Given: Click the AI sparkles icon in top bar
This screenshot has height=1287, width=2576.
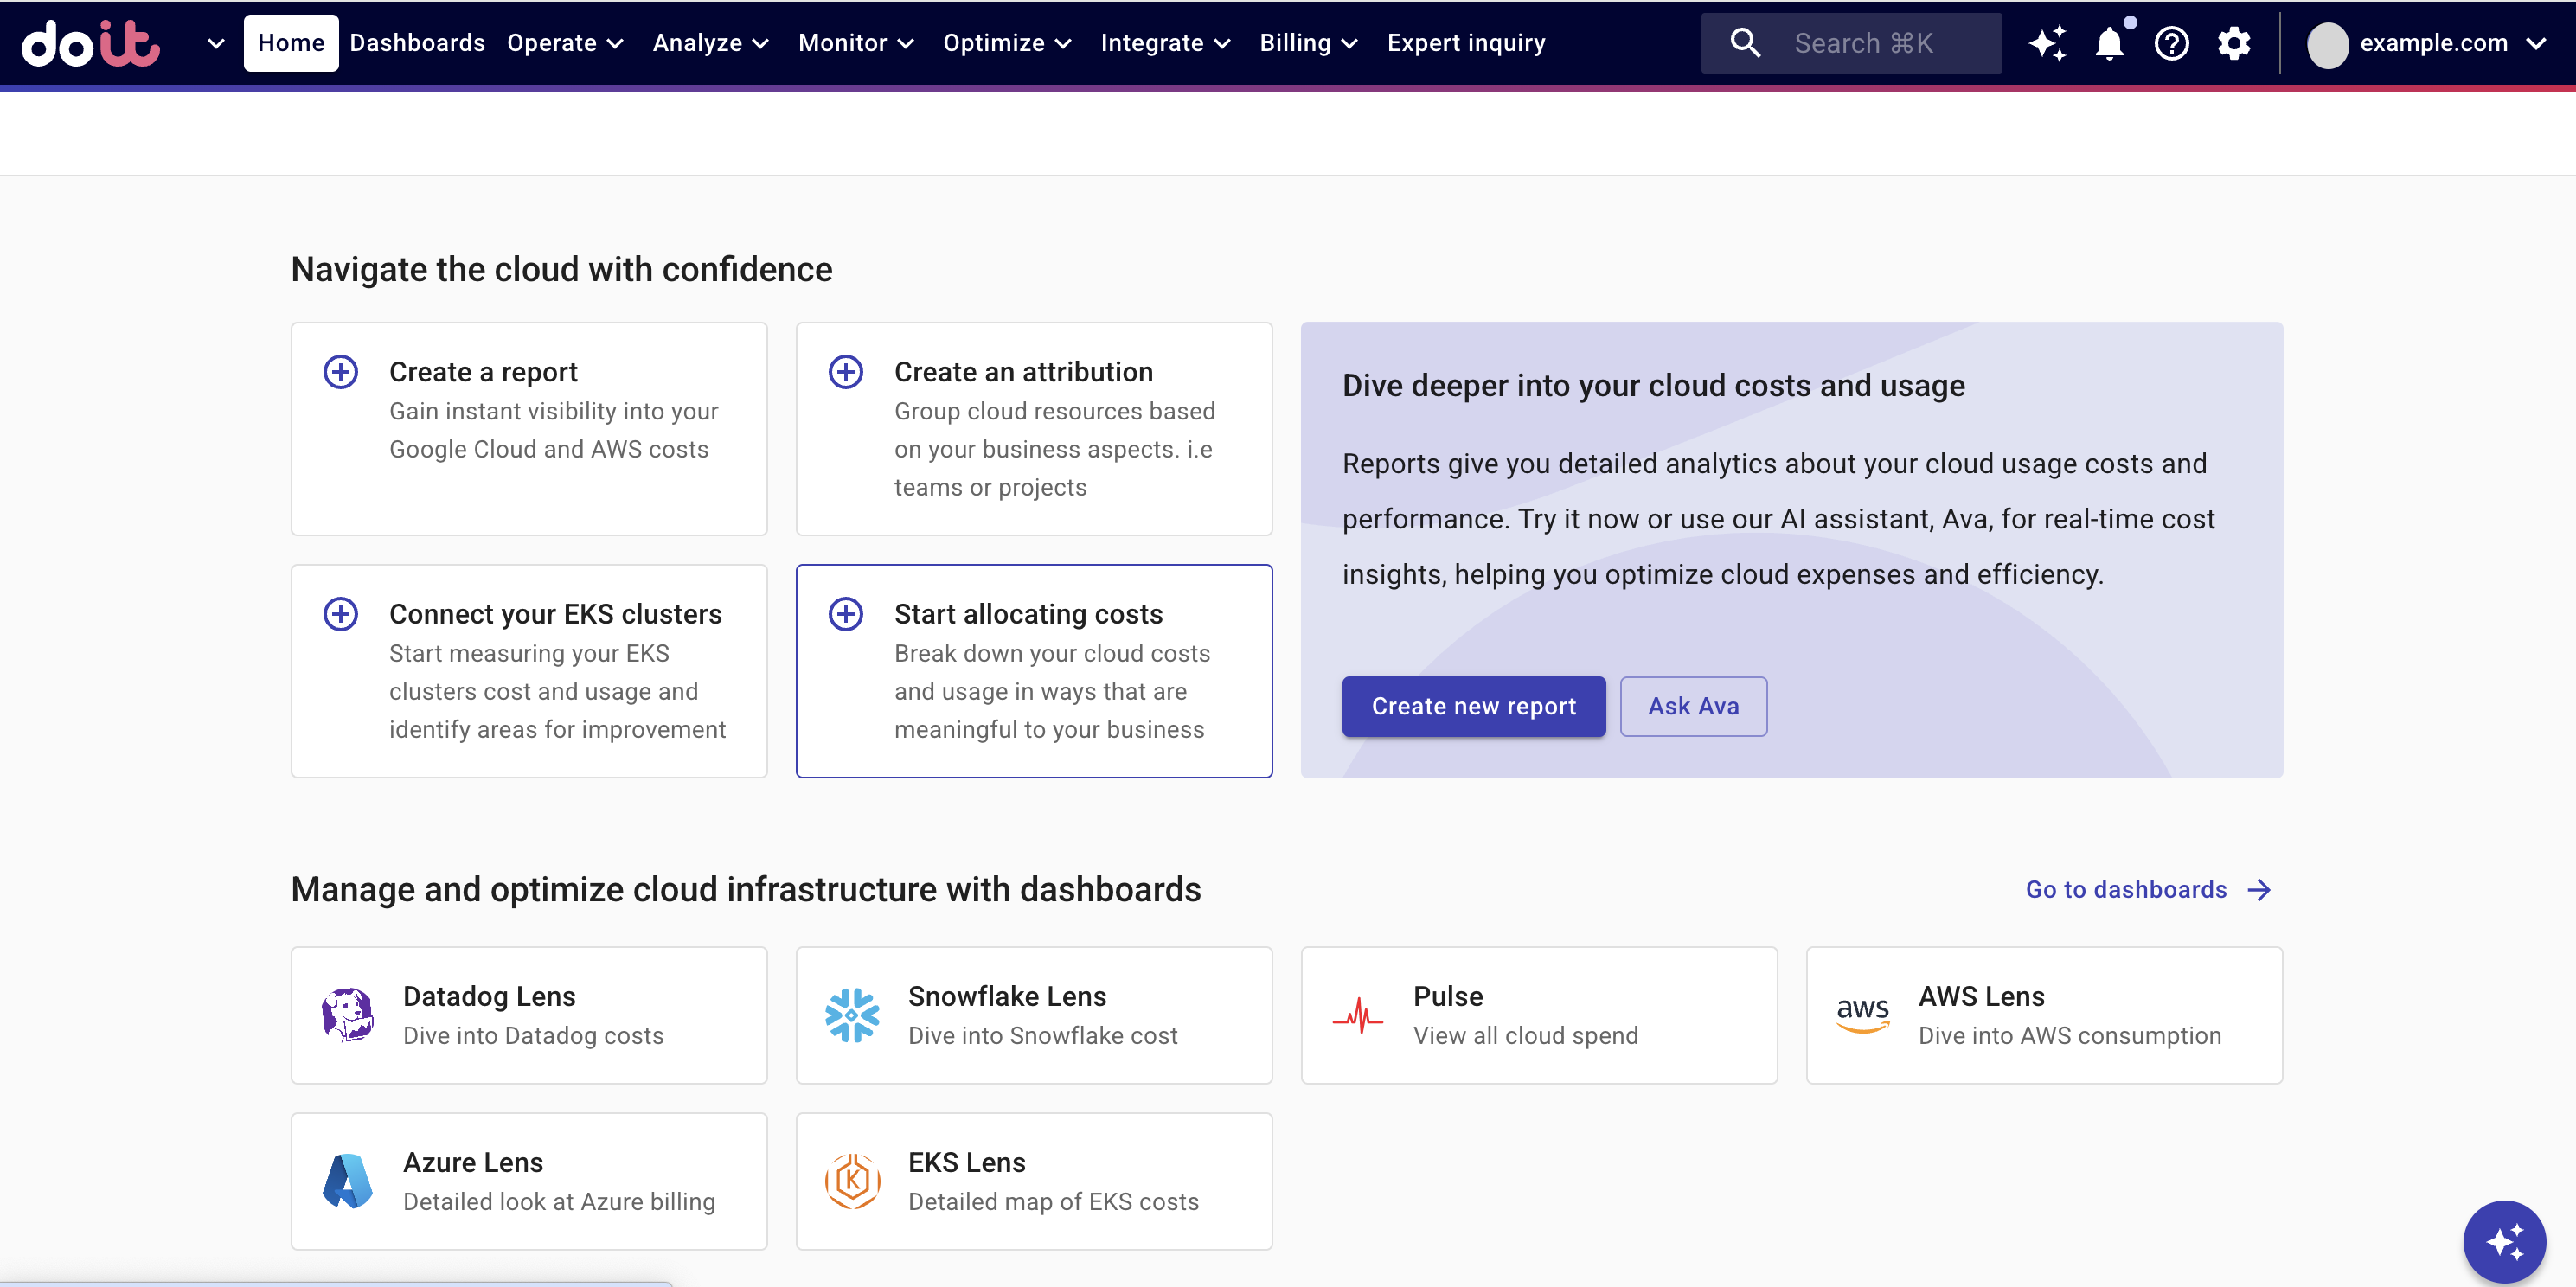Looking at the screenshot, I should [2048, 43].
